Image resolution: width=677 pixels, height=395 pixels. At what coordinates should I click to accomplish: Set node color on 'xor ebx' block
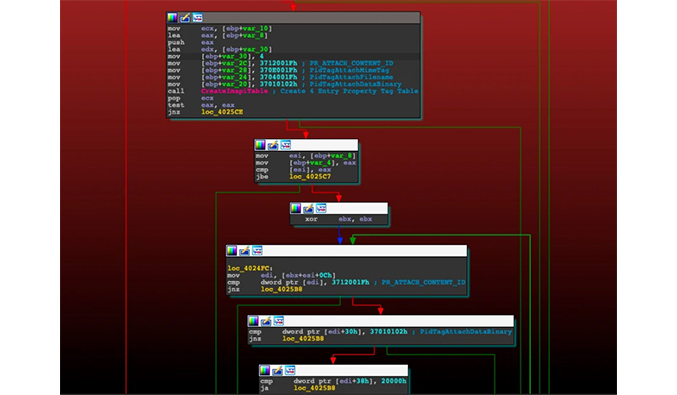click(296, 209)
